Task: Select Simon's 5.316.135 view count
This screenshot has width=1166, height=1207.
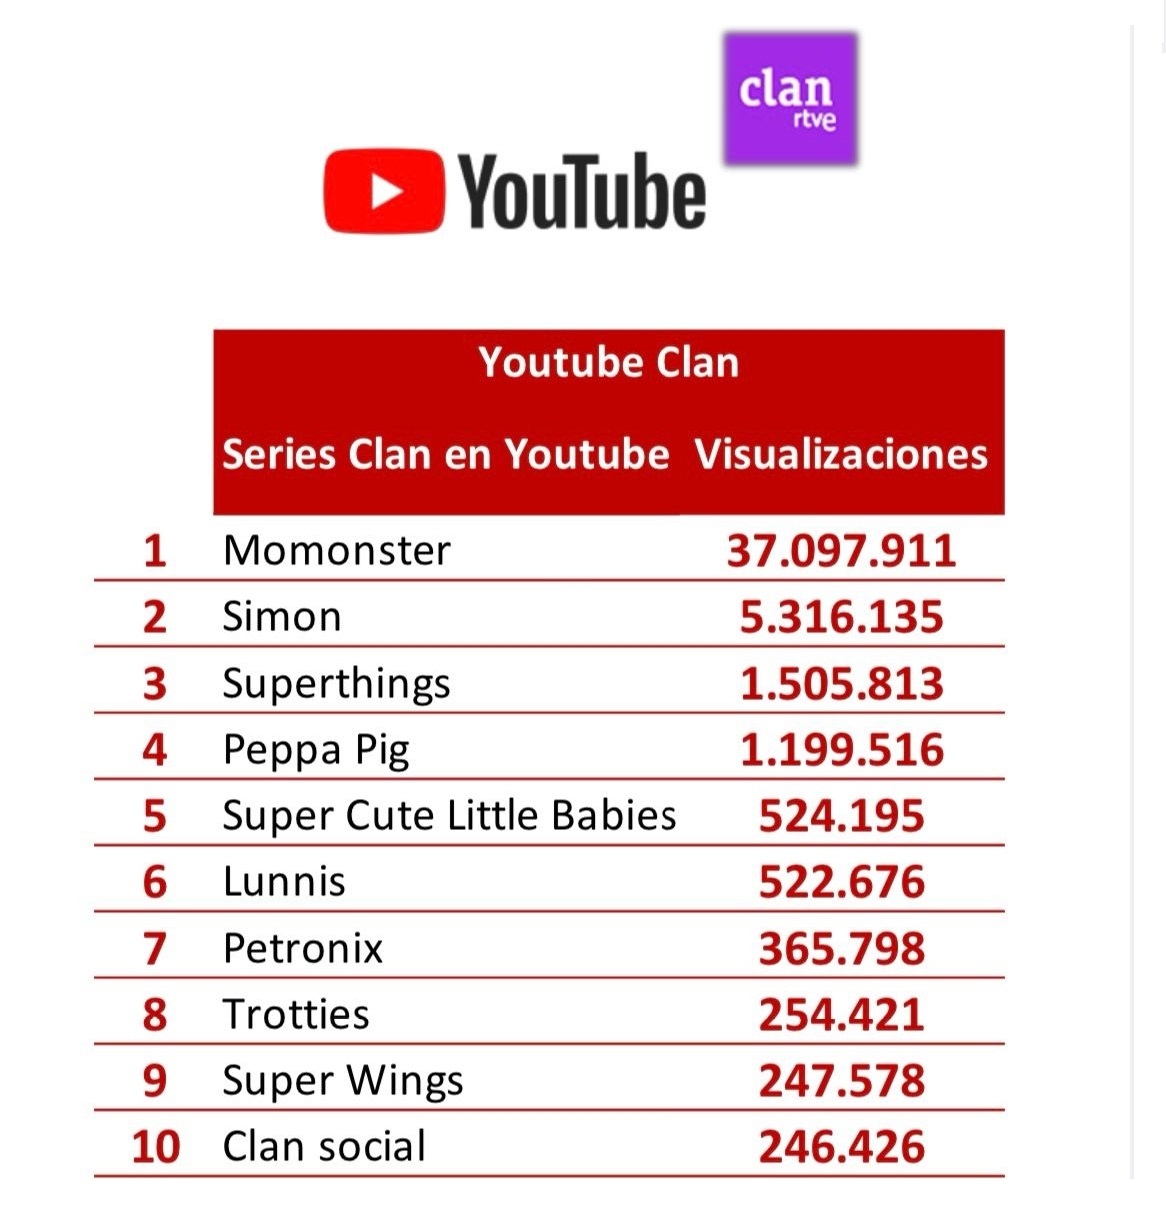Action: pyautogui.click(x=841, y=617)
